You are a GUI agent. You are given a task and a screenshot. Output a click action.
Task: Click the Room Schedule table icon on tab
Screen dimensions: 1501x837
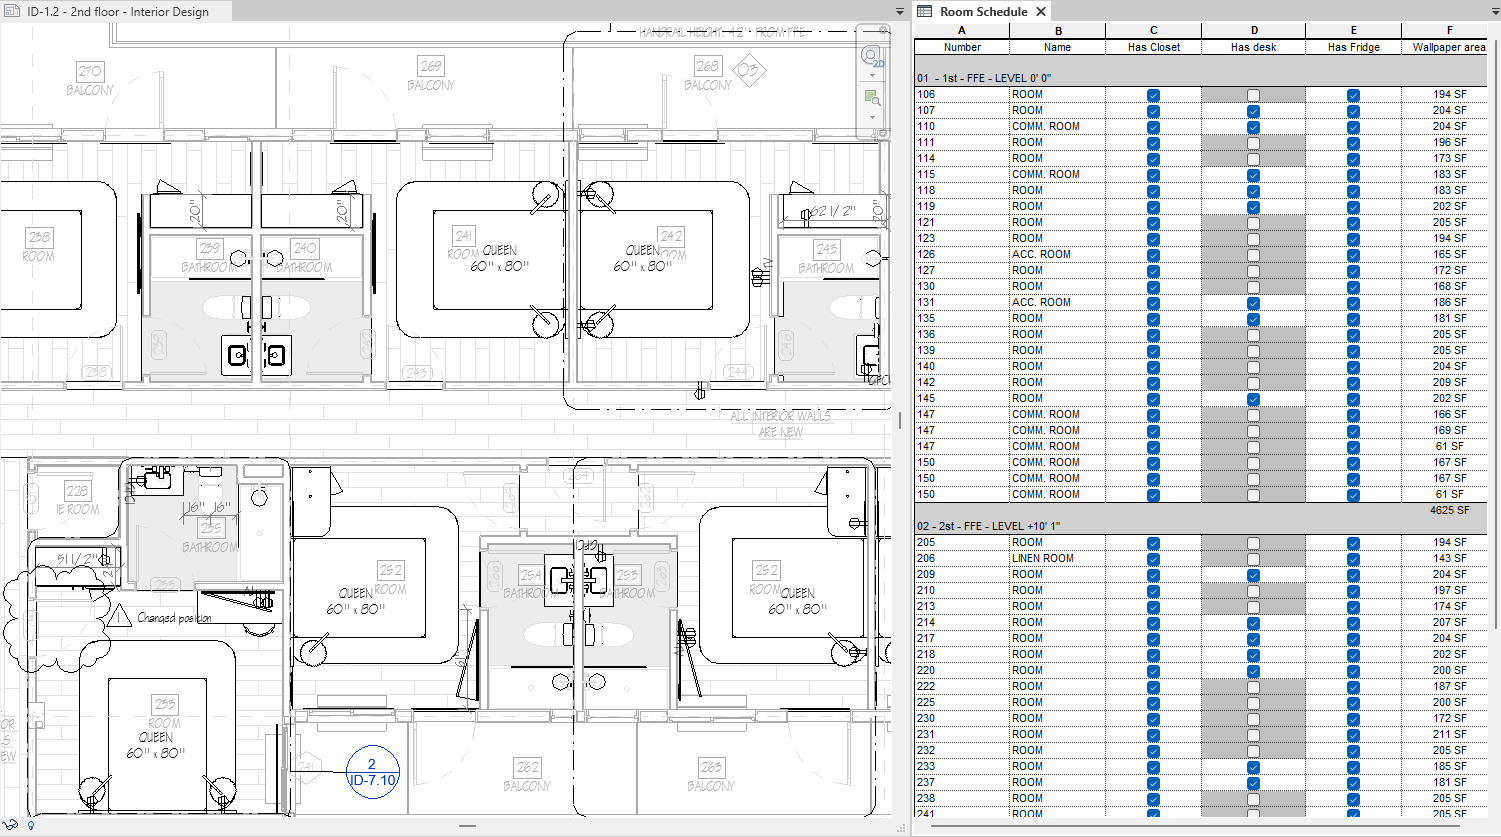[x=925, y=11]
